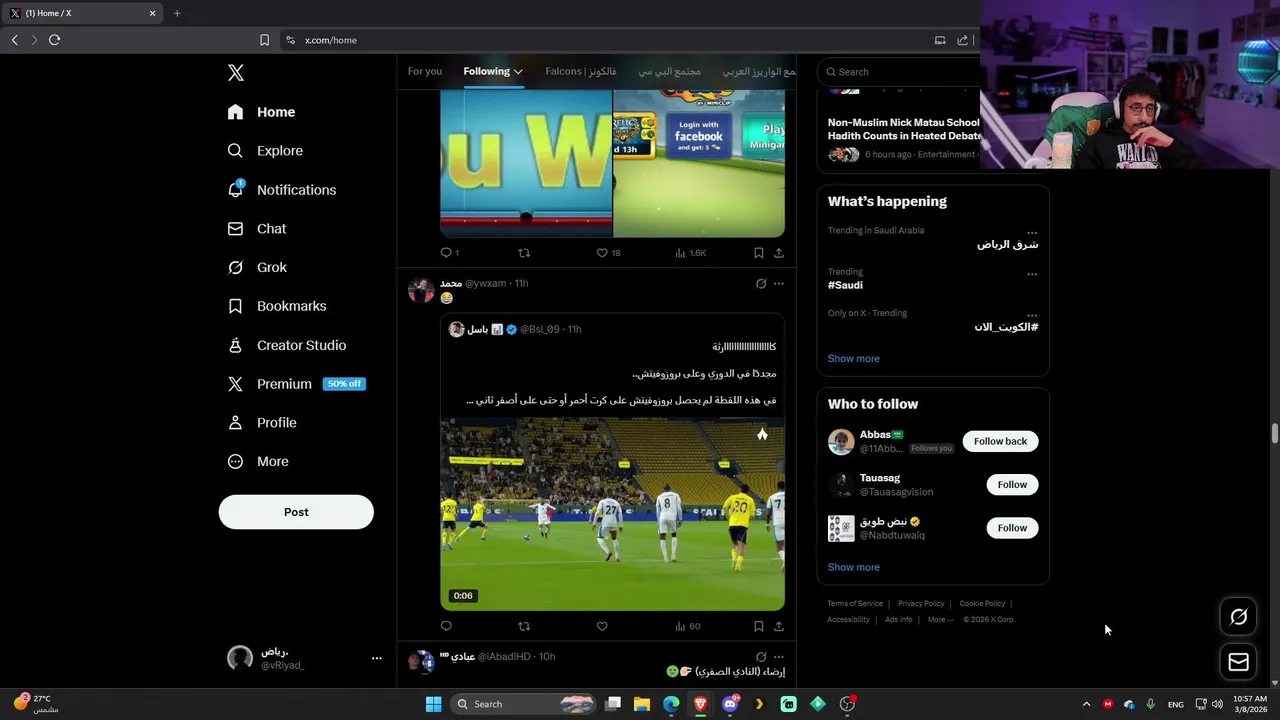Reply to محمد's post
Image resolution: width=1280 pixels, height=720 pixels.
(446, 626)
